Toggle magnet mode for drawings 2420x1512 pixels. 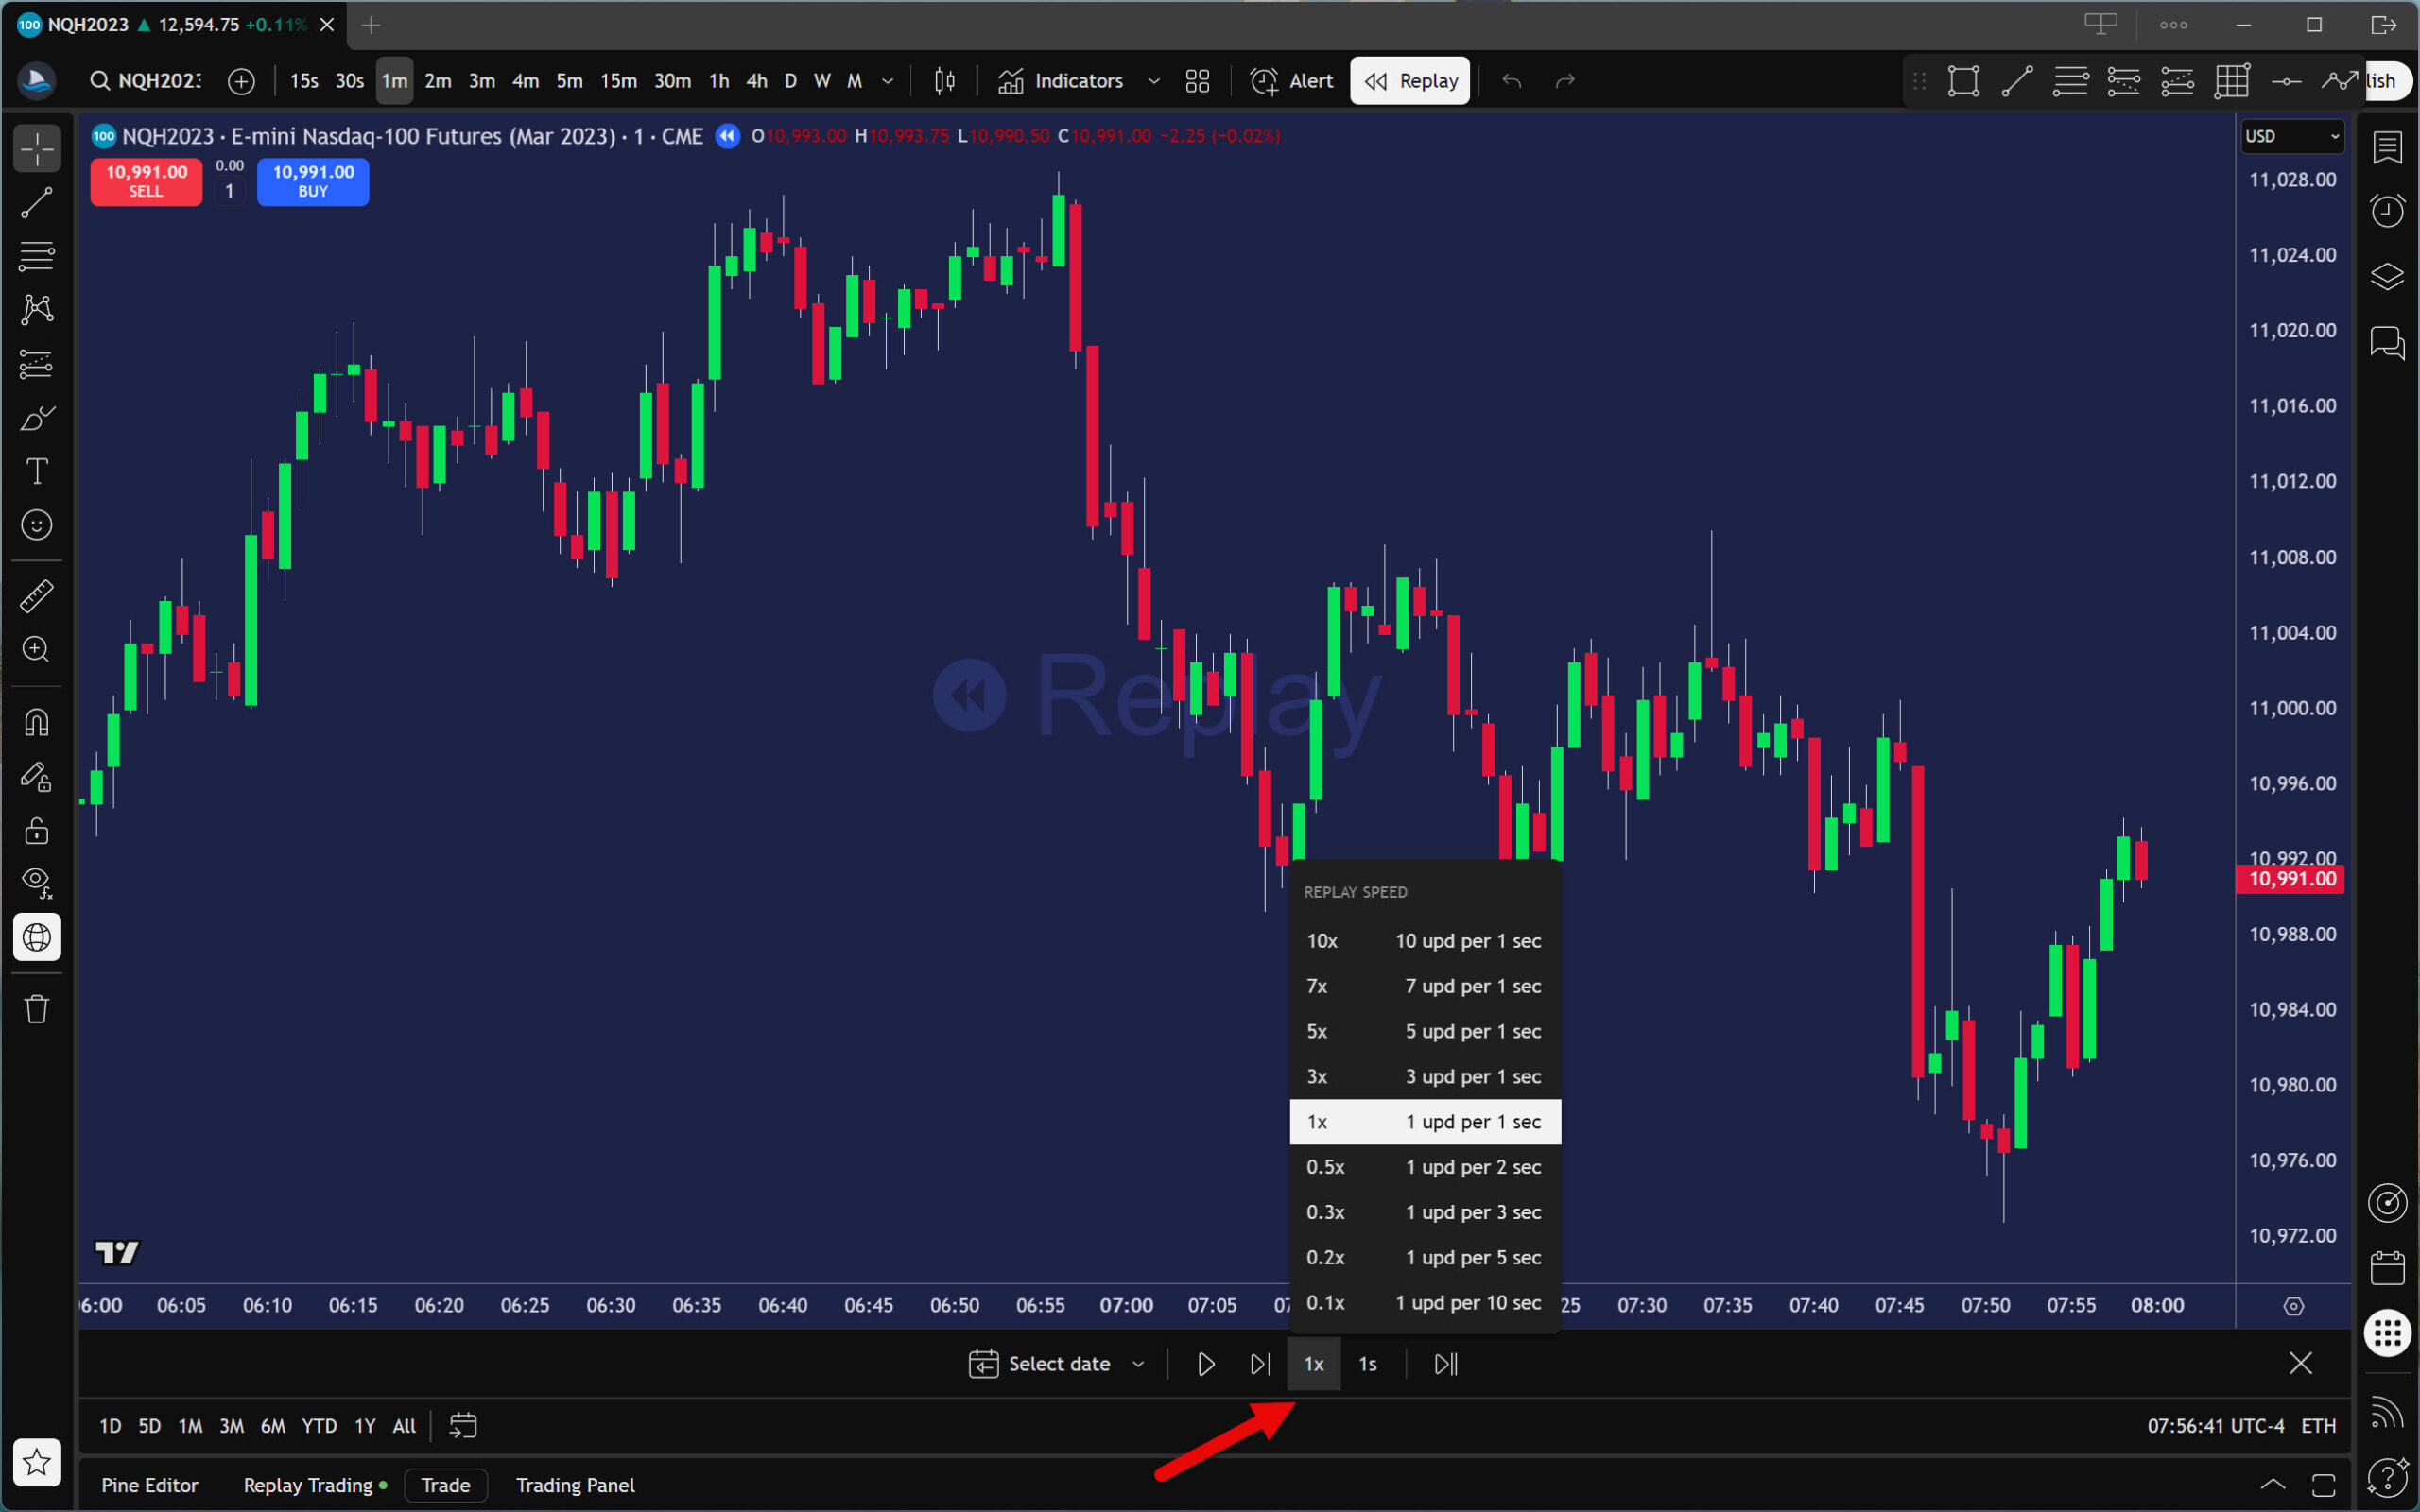tap(37, 722)
